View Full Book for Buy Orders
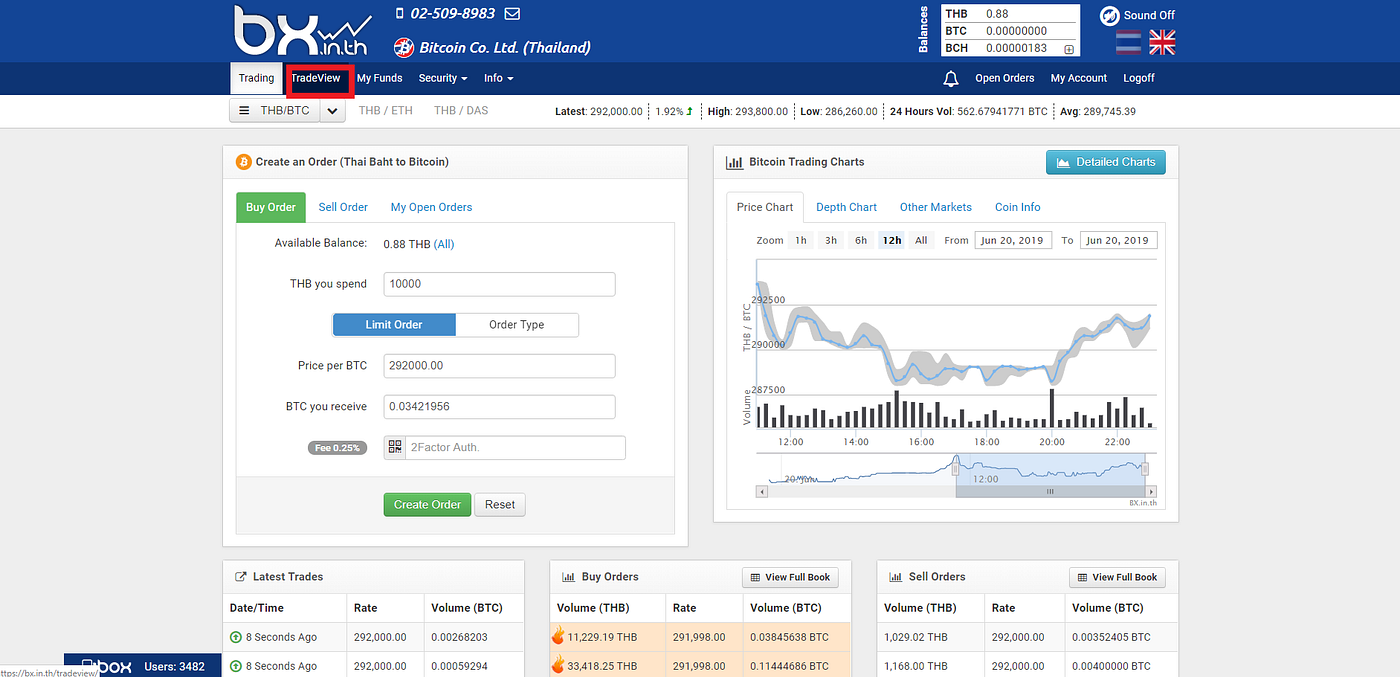Viewport: 1400px width, 677px height. click(790, 577)
